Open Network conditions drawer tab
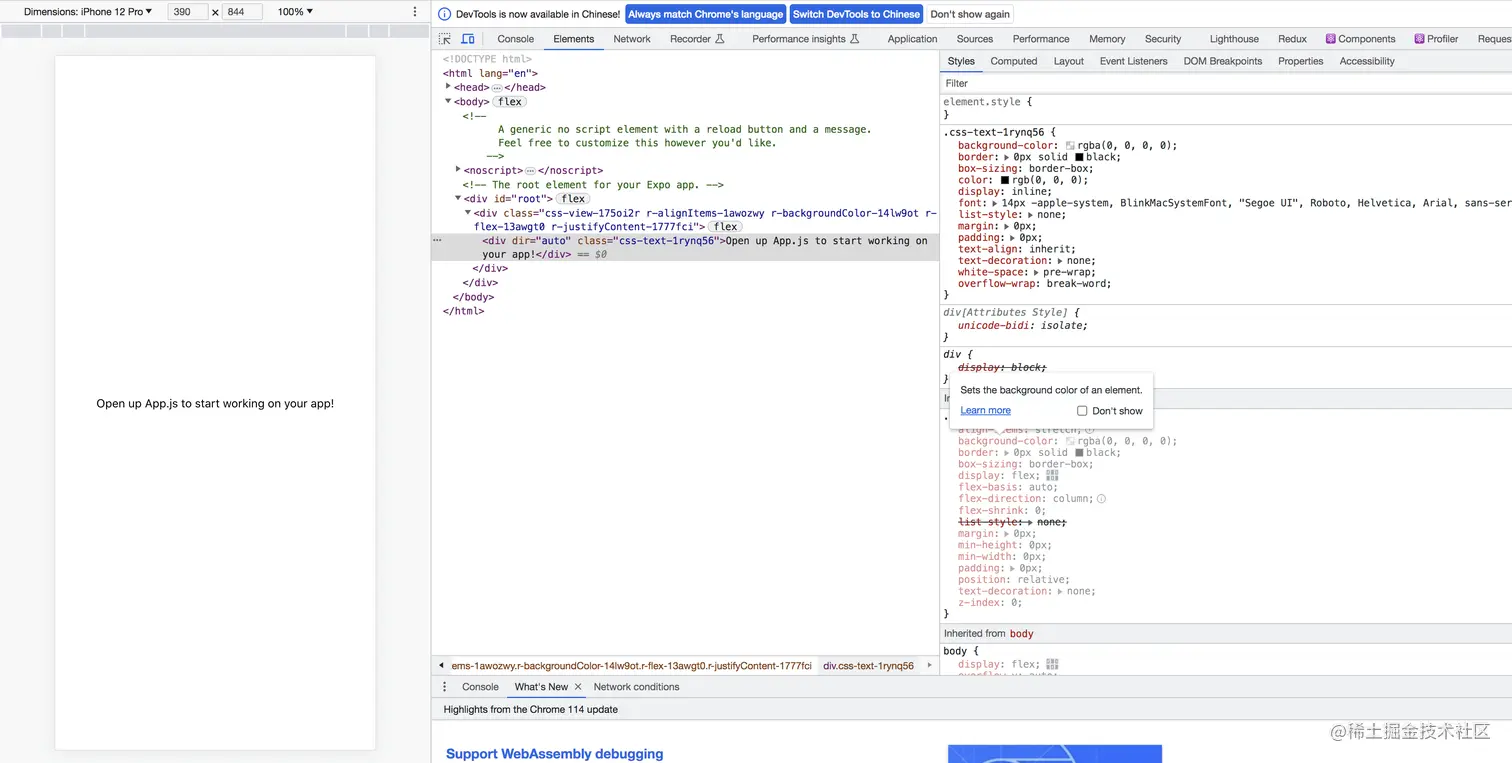 [636, 687]
